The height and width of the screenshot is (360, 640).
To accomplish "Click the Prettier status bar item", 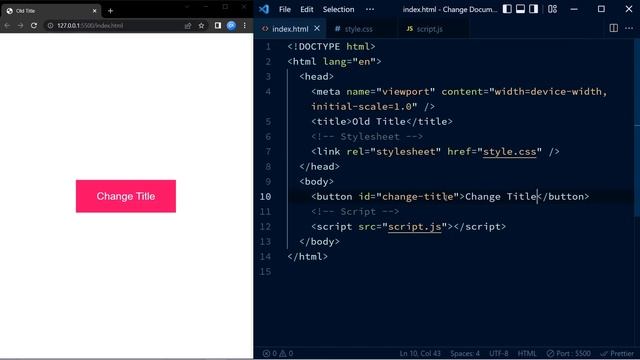I will [x=617, y=353].
